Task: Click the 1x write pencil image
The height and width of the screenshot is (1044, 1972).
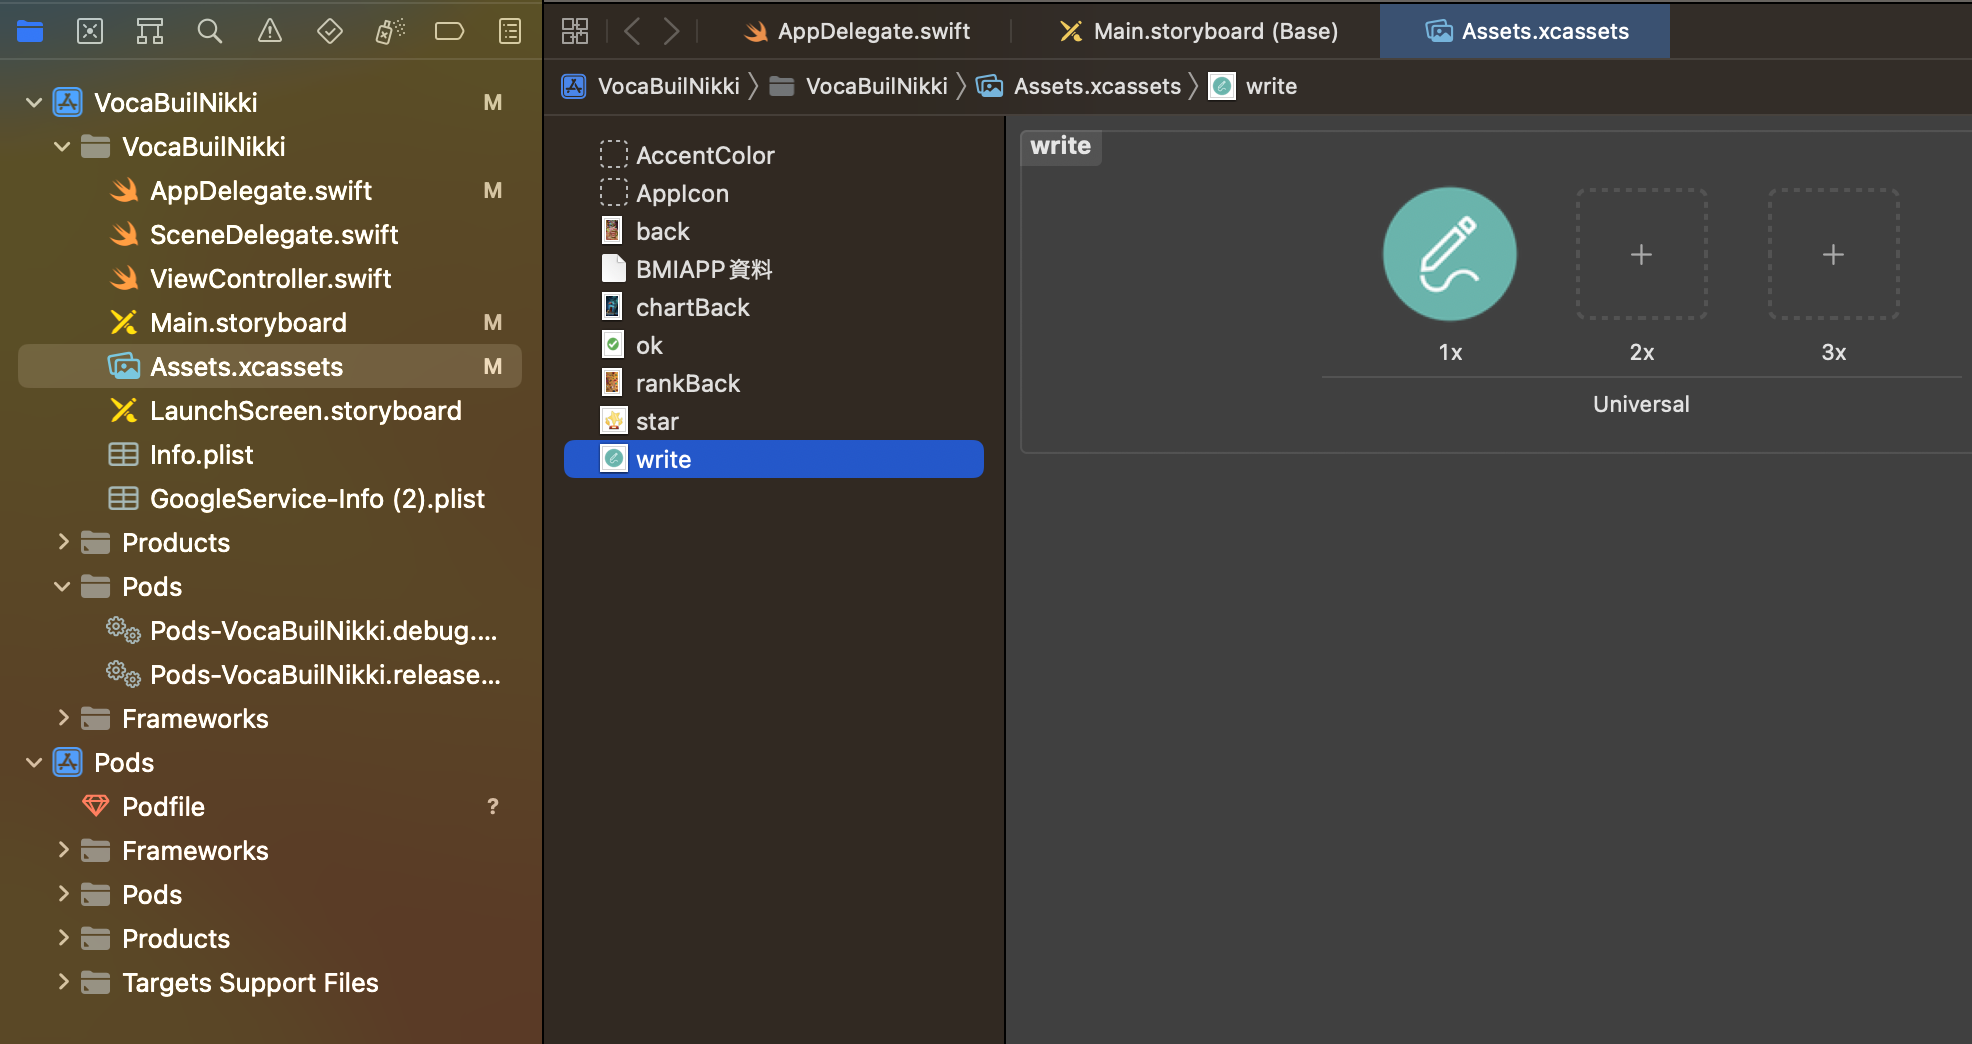Action: tap(1449, 254)
